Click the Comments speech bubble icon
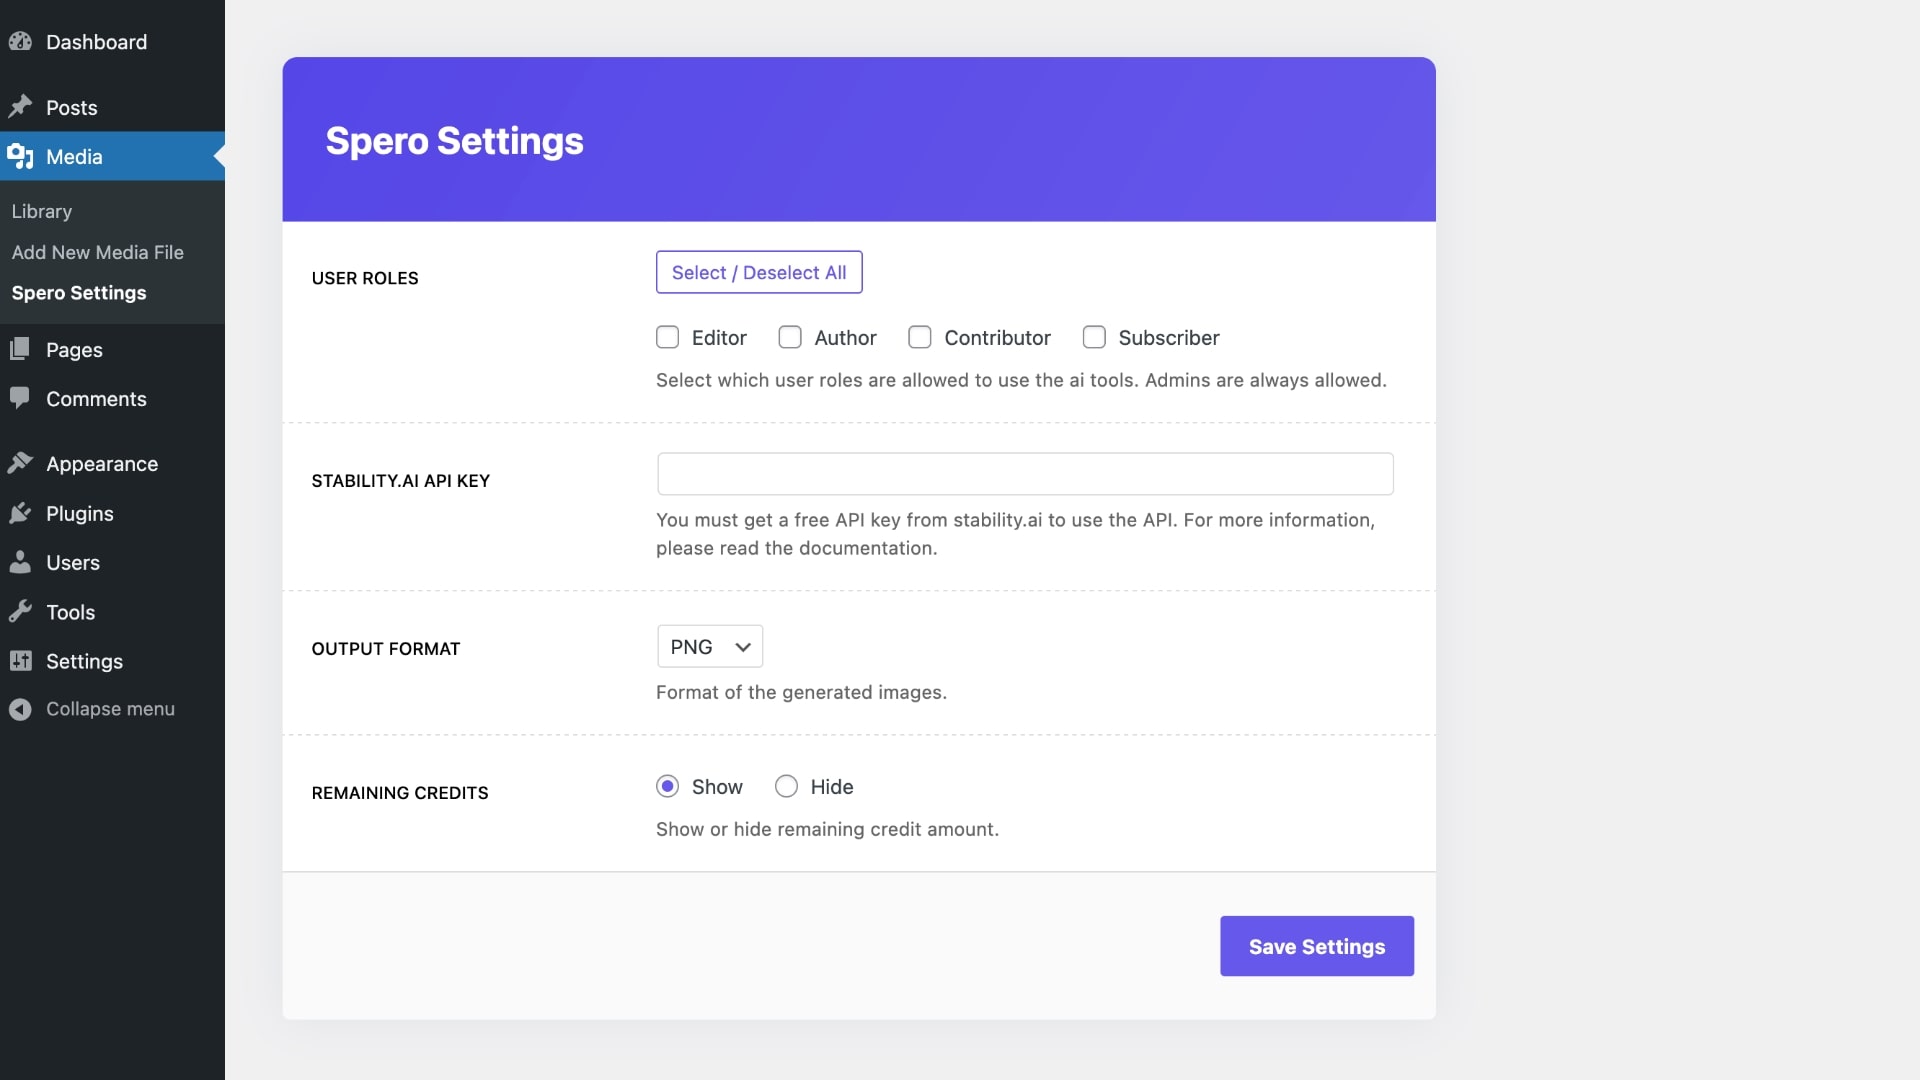The height and width of the screenshot is (1080, 1920). 20,398
